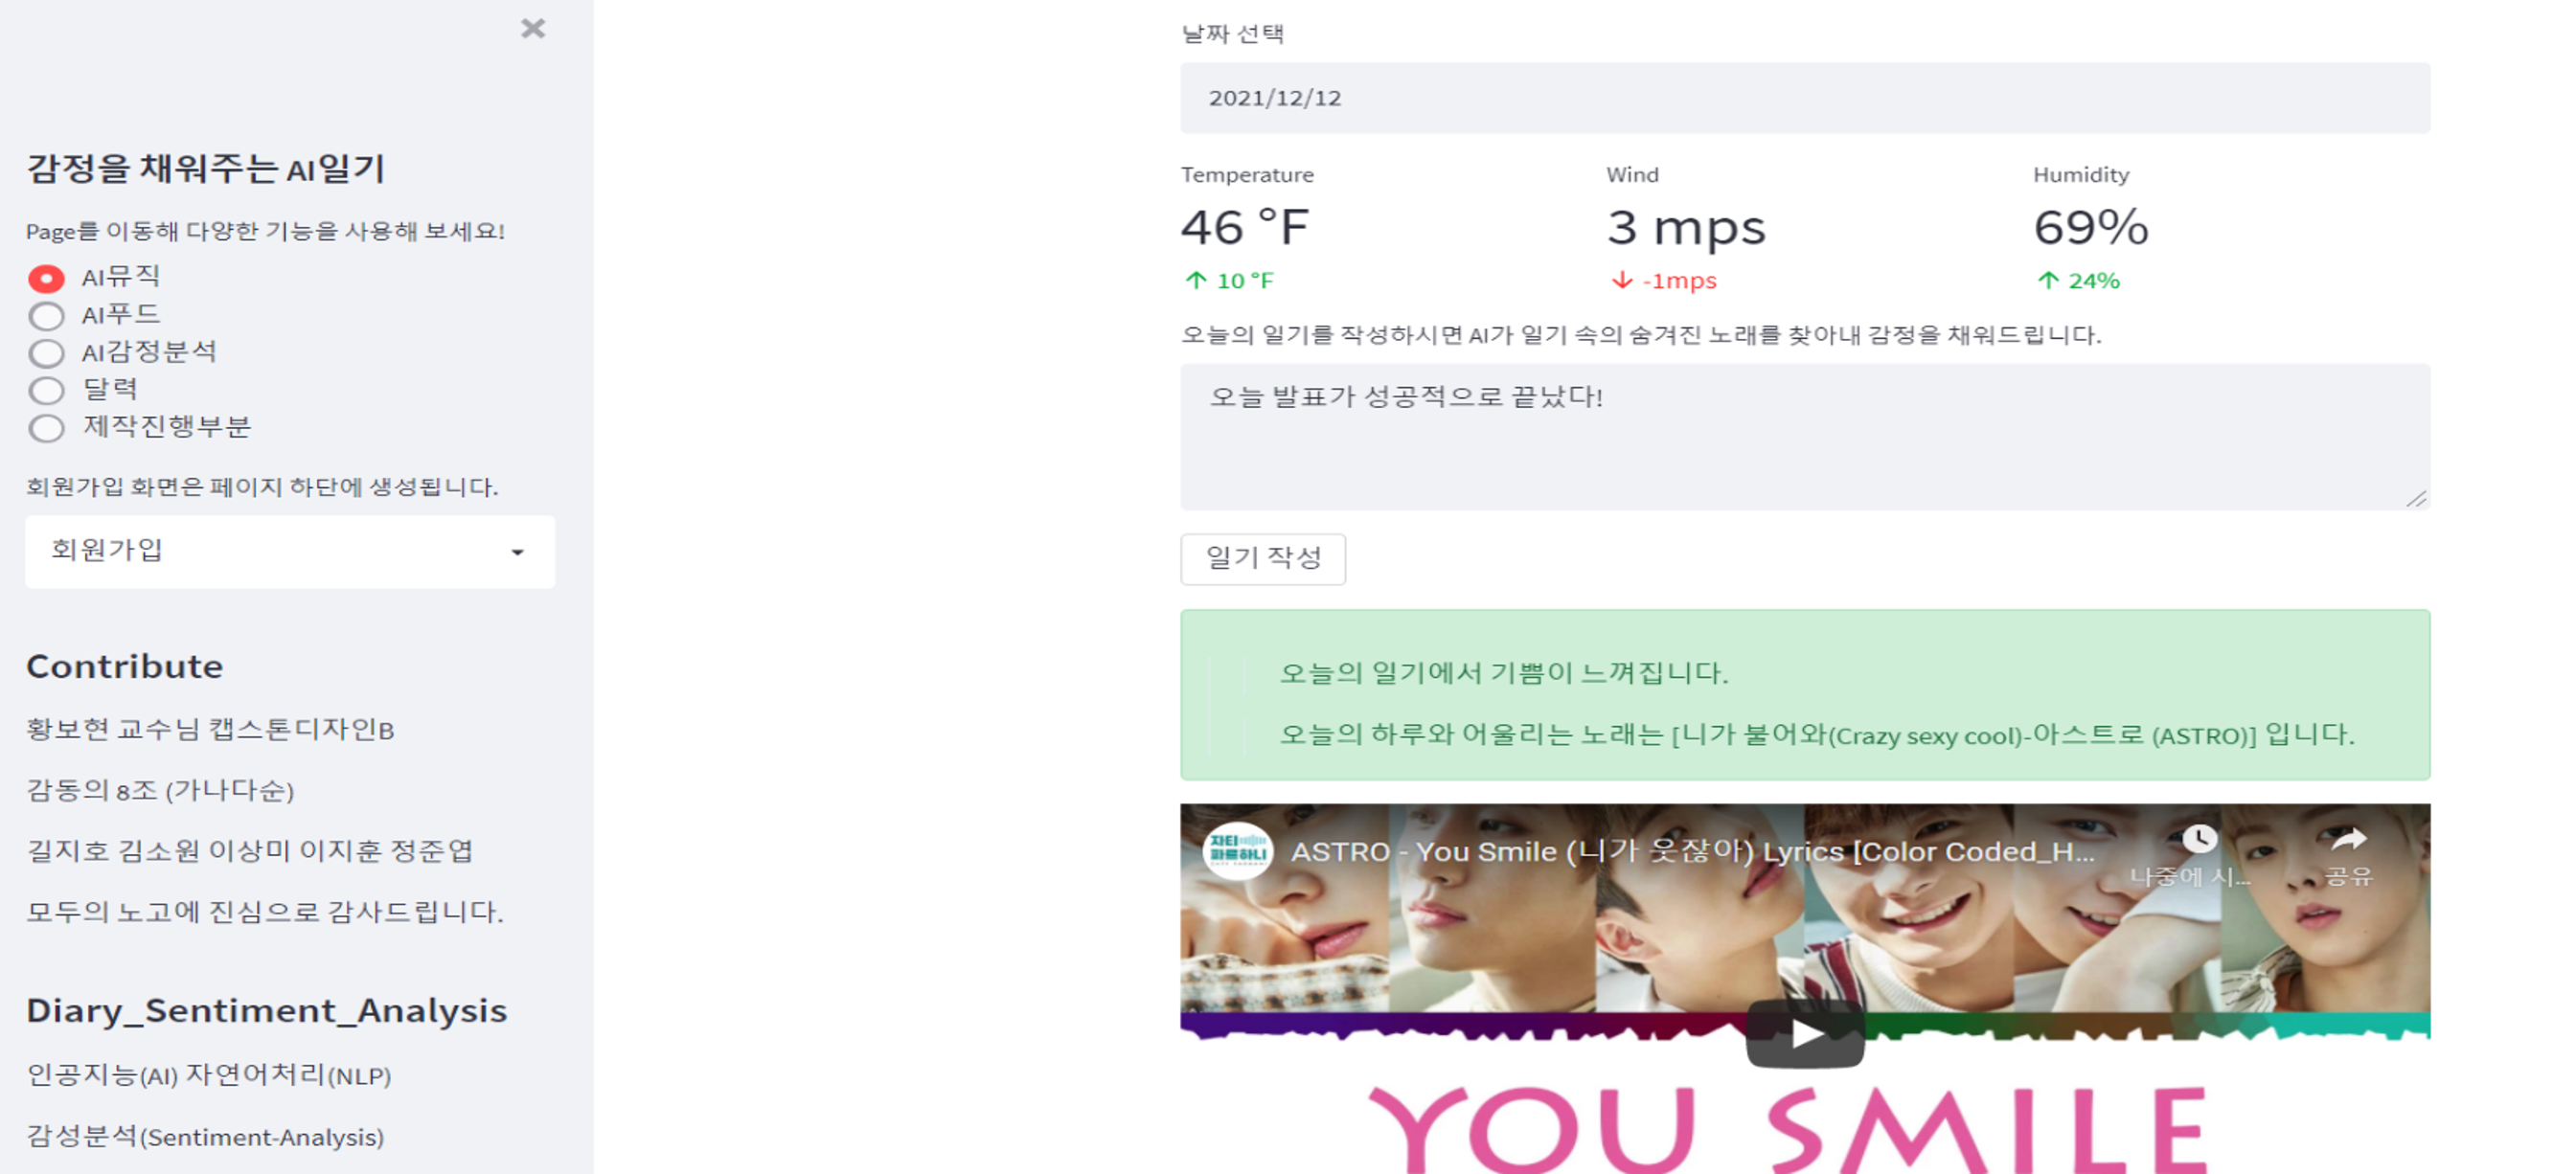The width and height of the screenshot is (2576, 1174).
Task: Click the text area resize handle
Action: pyautogui.click(x=2416, y=498)
